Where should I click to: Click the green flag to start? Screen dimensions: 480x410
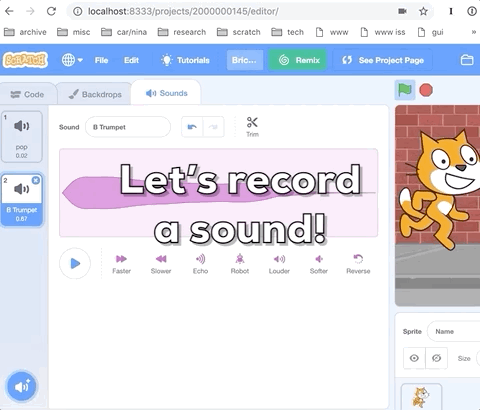(405, 90)
